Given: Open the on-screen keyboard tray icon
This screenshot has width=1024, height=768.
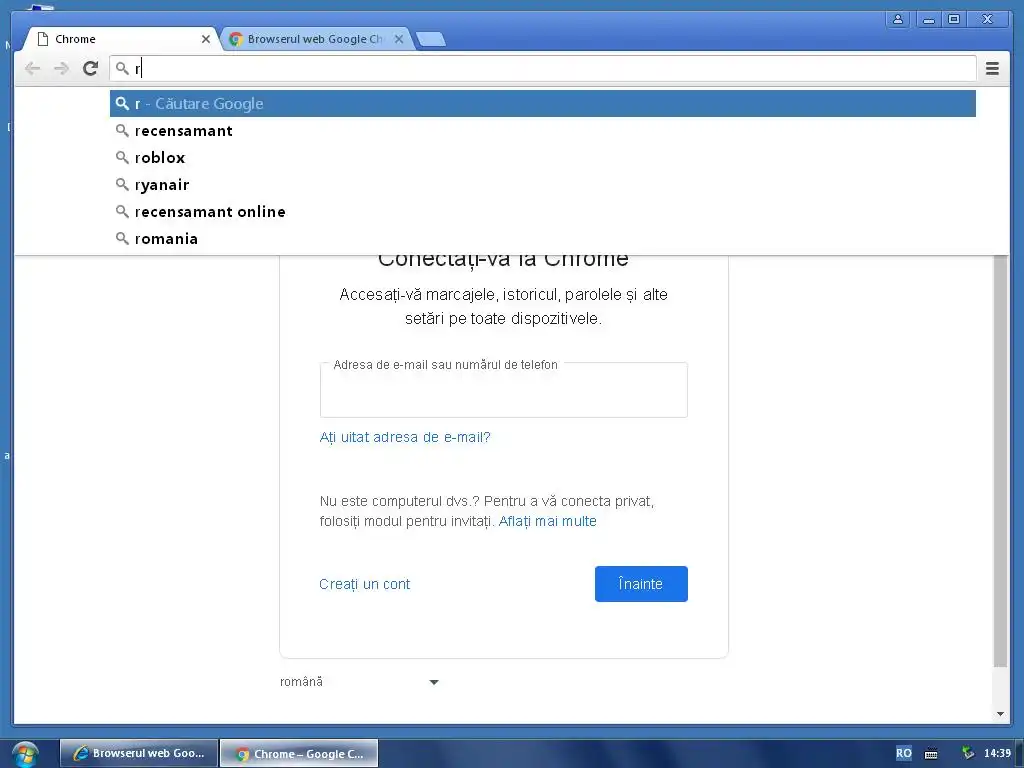Looking at the screenshot, I should coord(931,754).
